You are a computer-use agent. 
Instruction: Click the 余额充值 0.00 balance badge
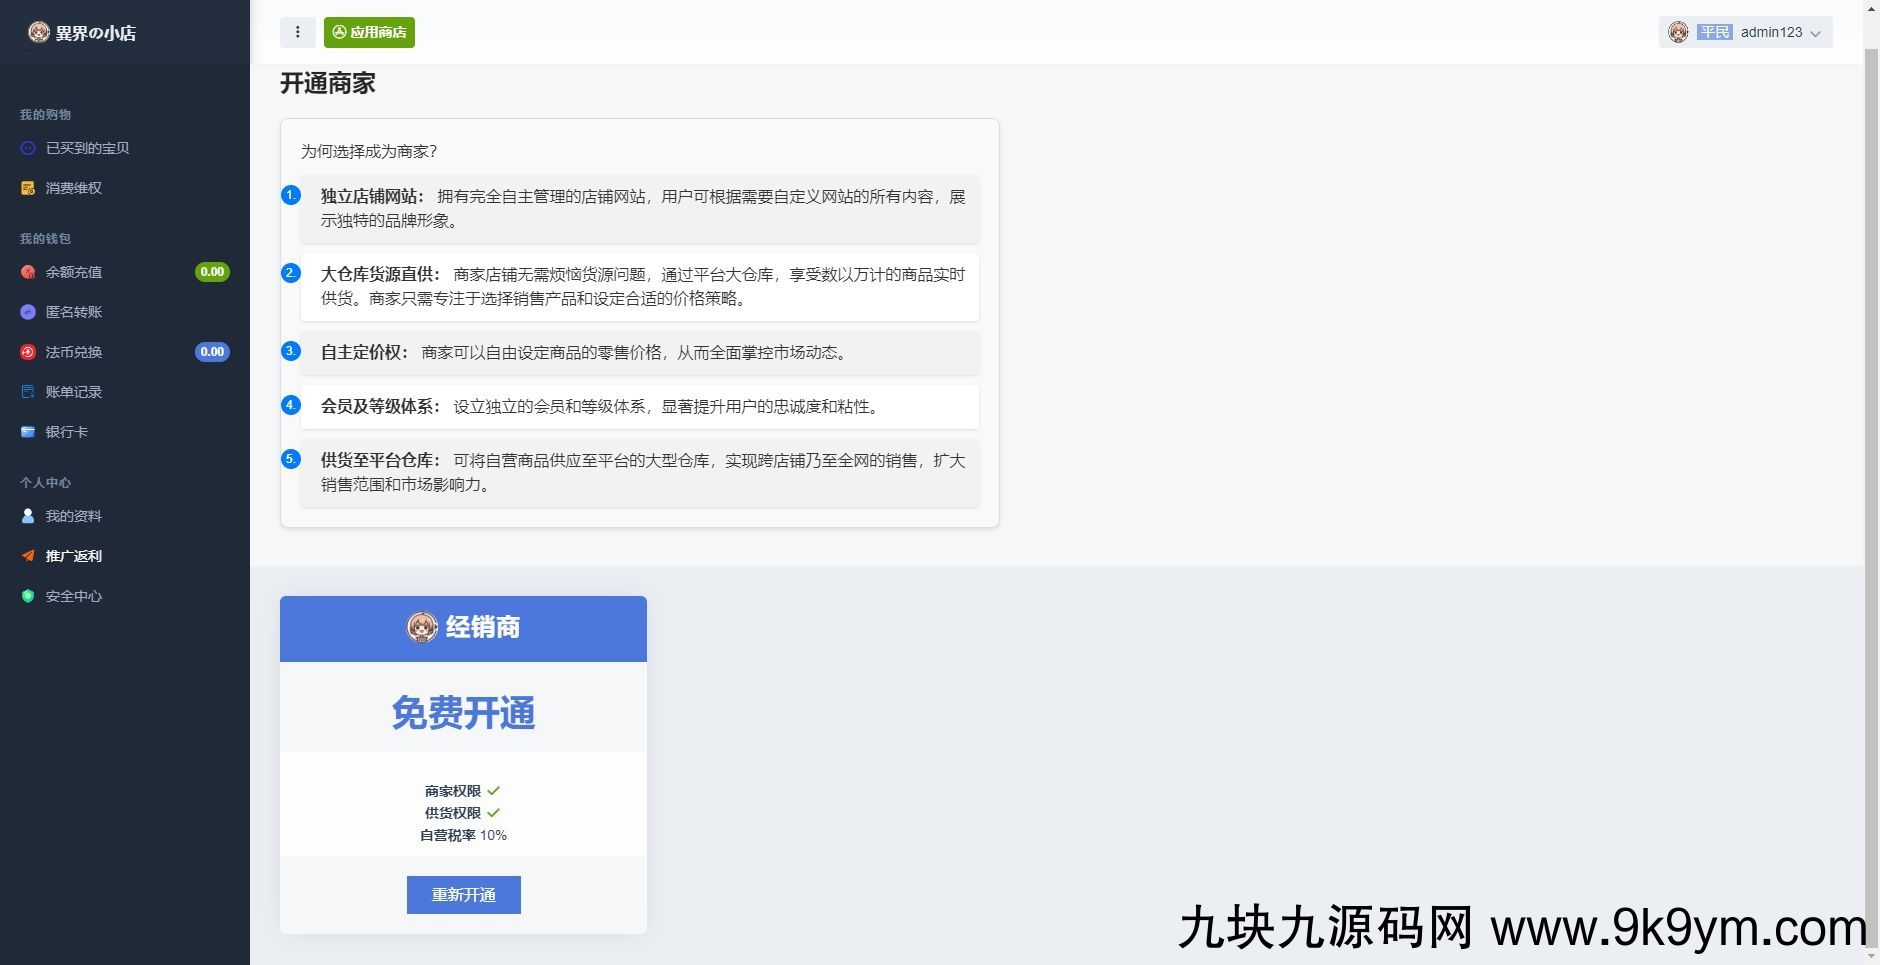click(x=212, y=272)
